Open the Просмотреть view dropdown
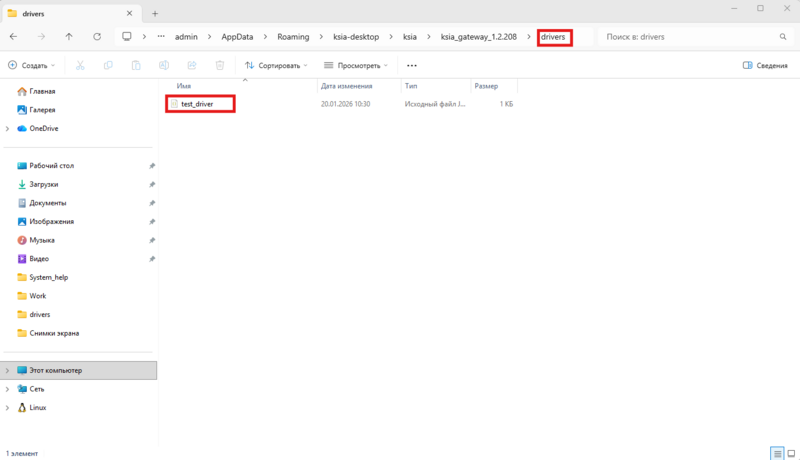Screen dimensions: 800x460 click(357, 65)
